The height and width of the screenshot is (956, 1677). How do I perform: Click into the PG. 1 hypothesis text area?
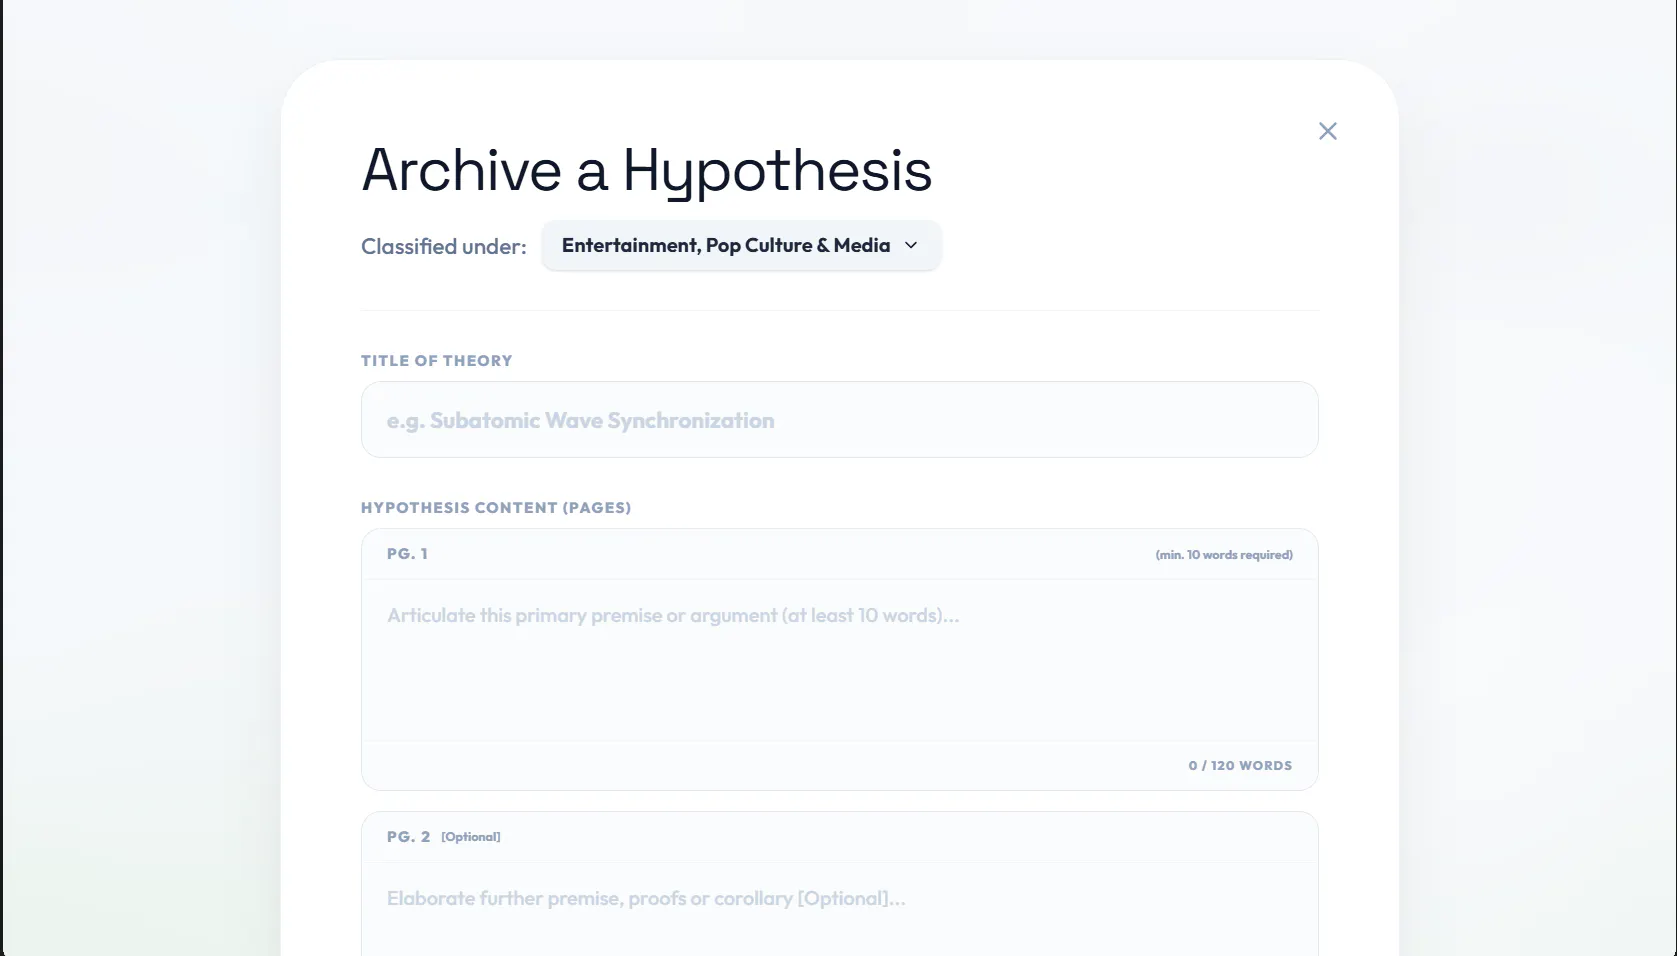(x=839, y=660)
